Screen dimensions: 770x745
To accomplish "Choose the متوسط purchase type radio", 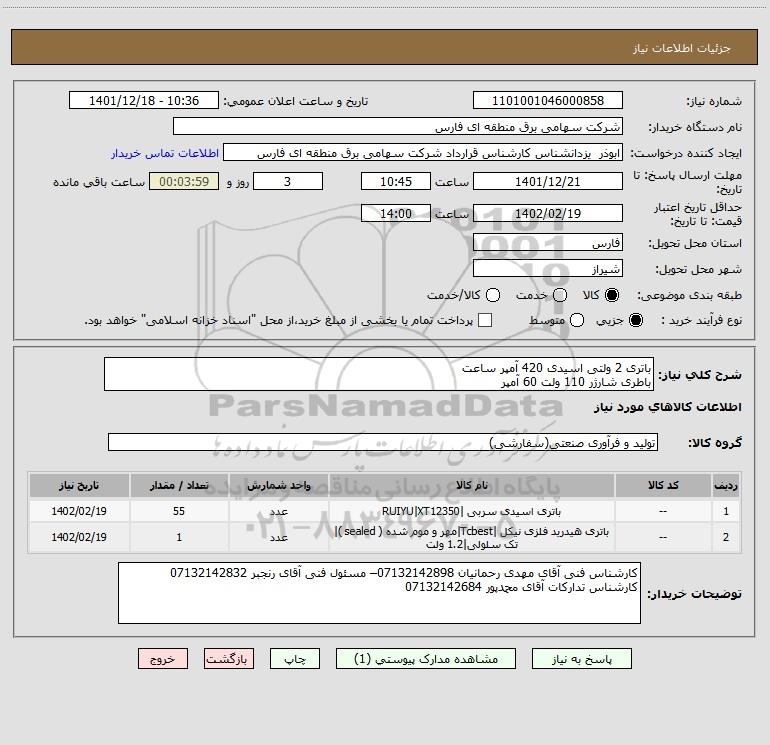I will [x=577, y=320].
